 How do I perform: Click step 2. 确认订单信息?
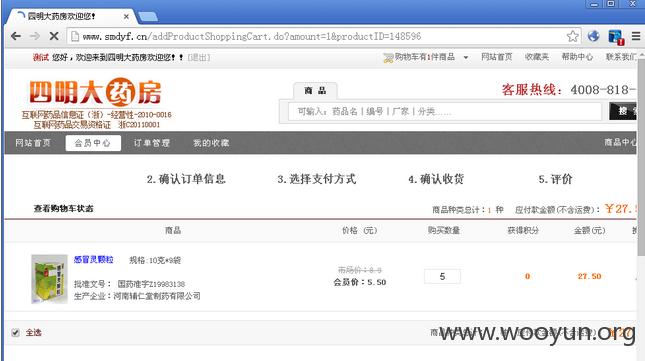[x=186, y=179]
